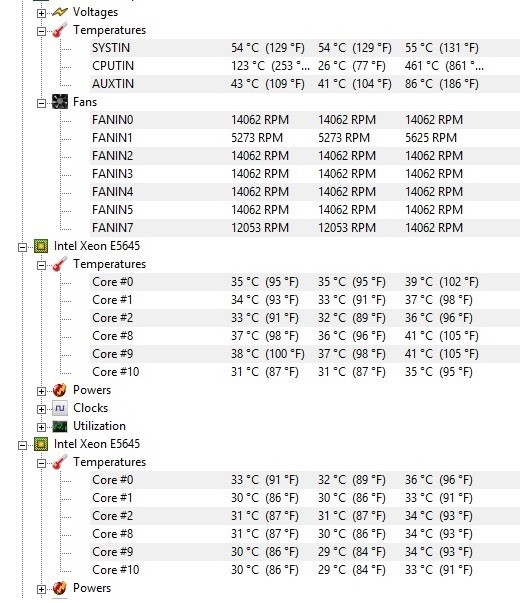This screenshot has width=520, height=603.
Task: Click the first Powers flame icon
Action: [60, 390]
